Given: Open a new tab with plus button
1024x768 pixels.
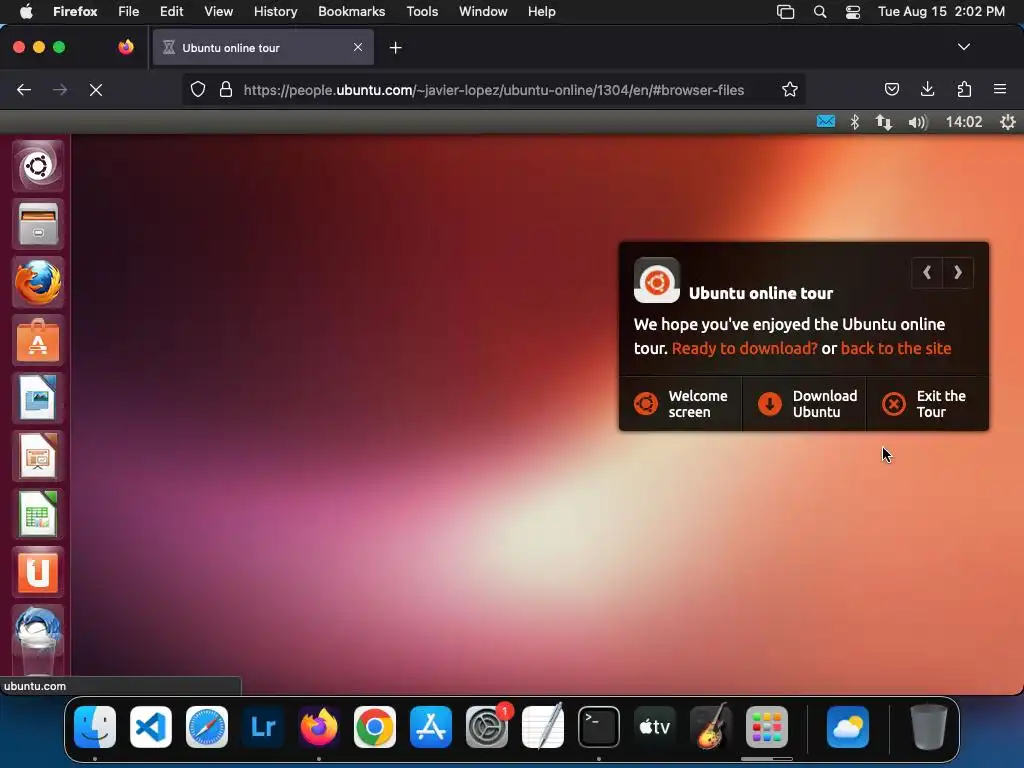Looking at the screenshot, I should (x=395, y=48).
